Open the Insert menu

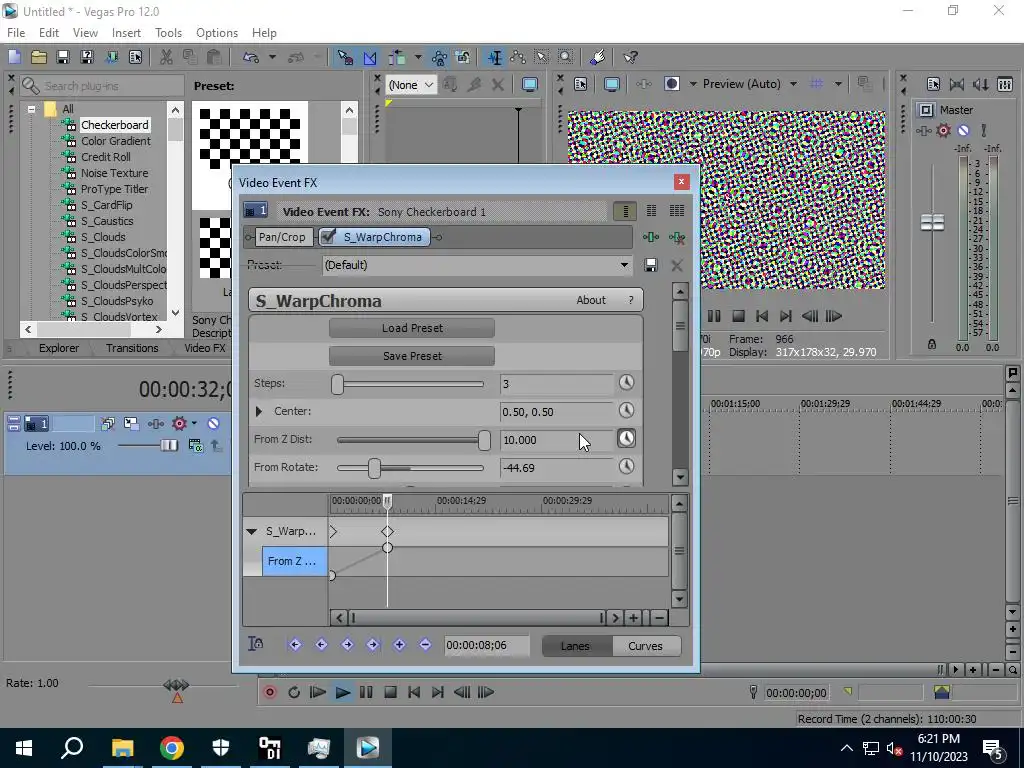[126, 33]
